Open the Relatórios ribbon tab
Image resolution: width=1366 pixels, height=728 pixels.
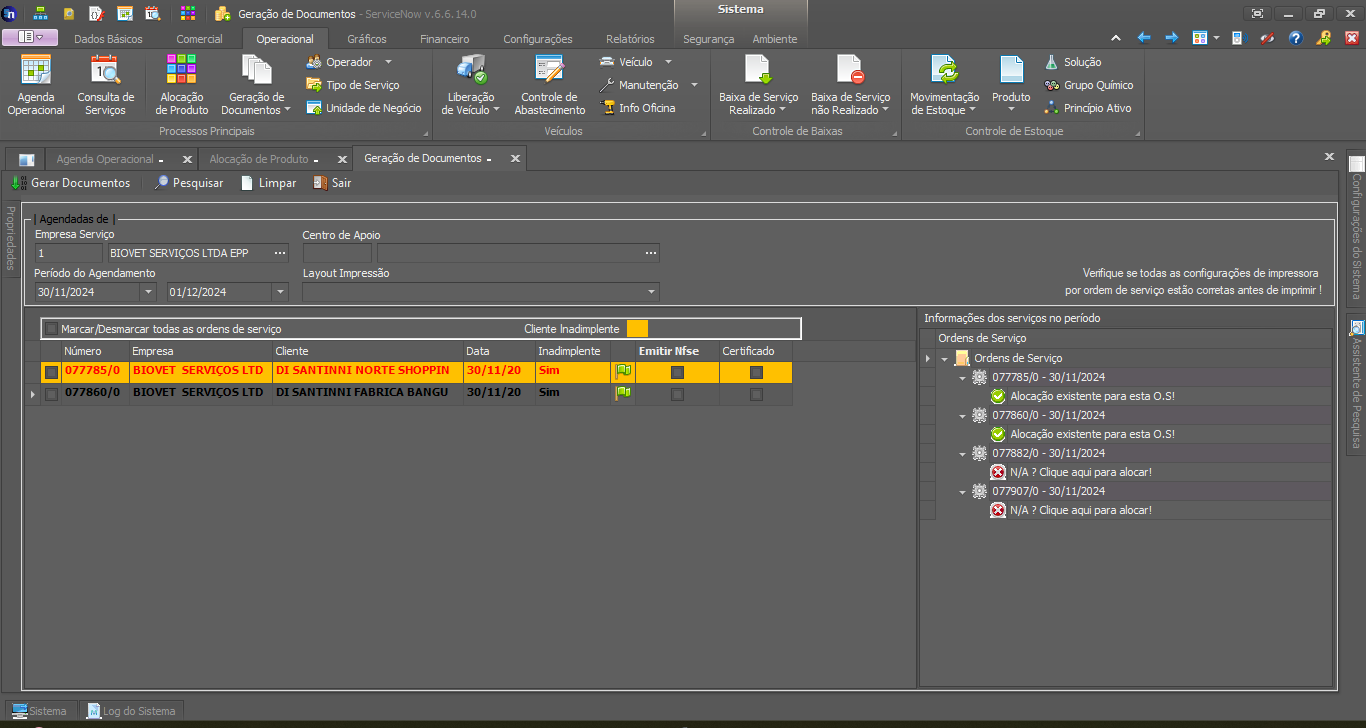[x=630, y=39]
